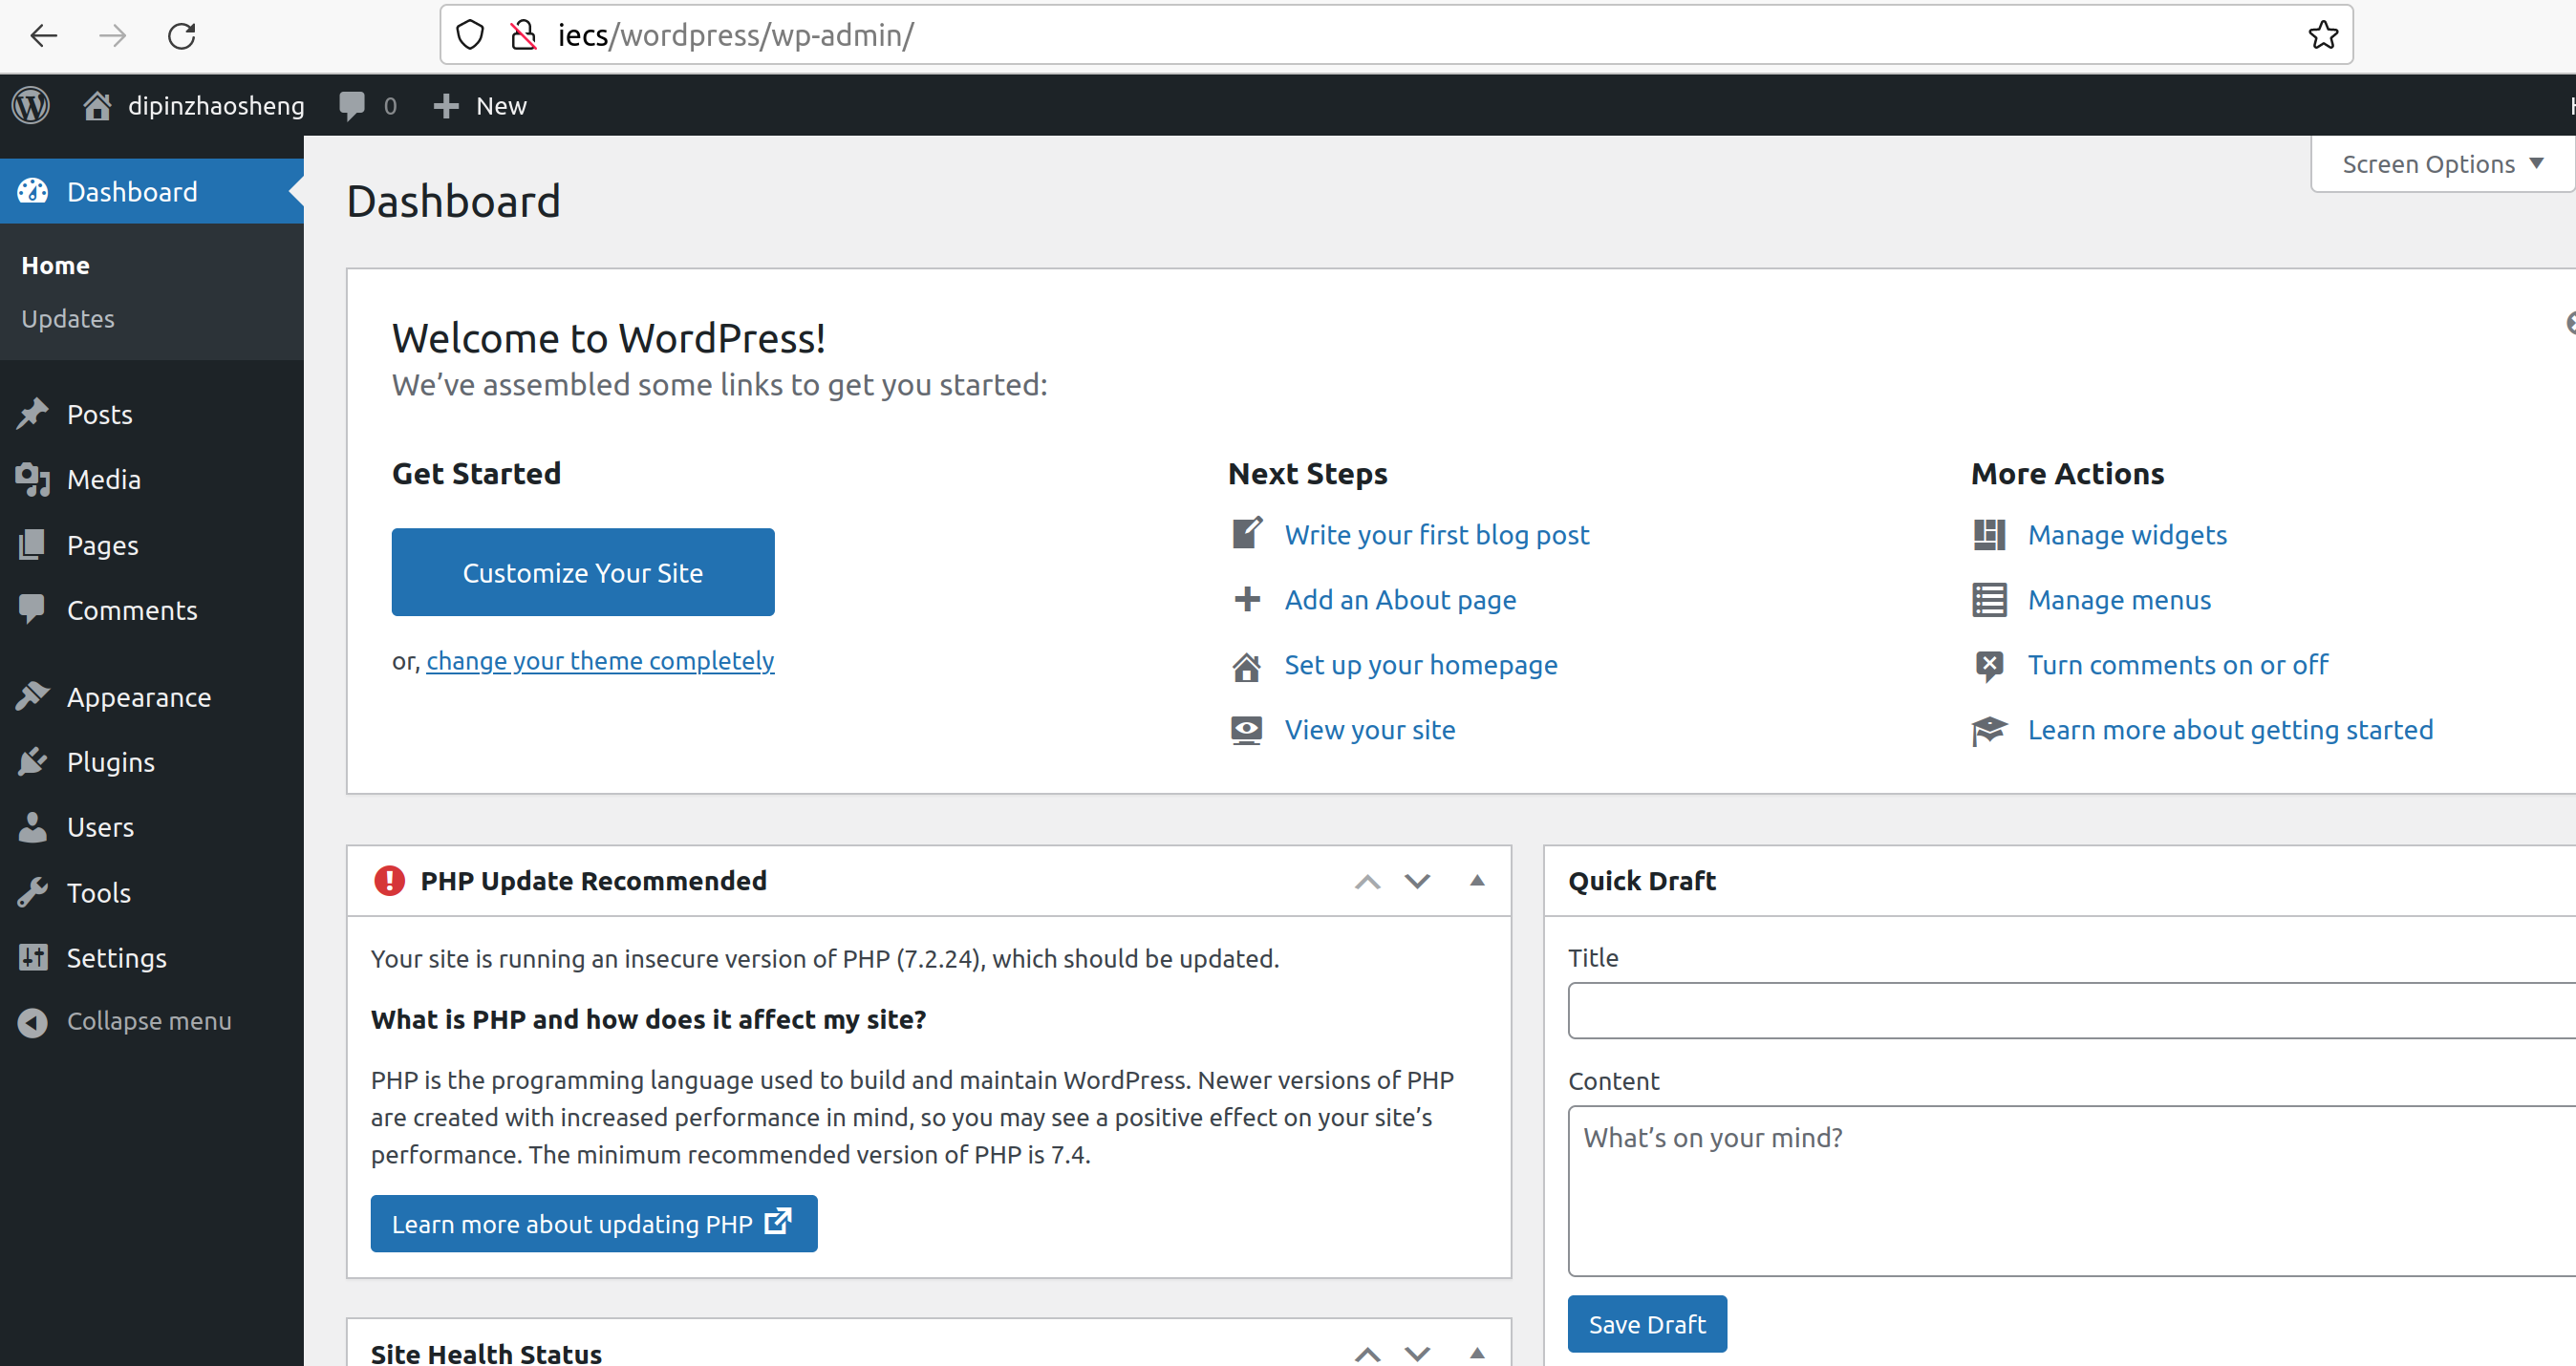This screenshot has width=2576, height=1366.
Task: Bookmark this page with the star icon
Action: (x=2322, y=35)
